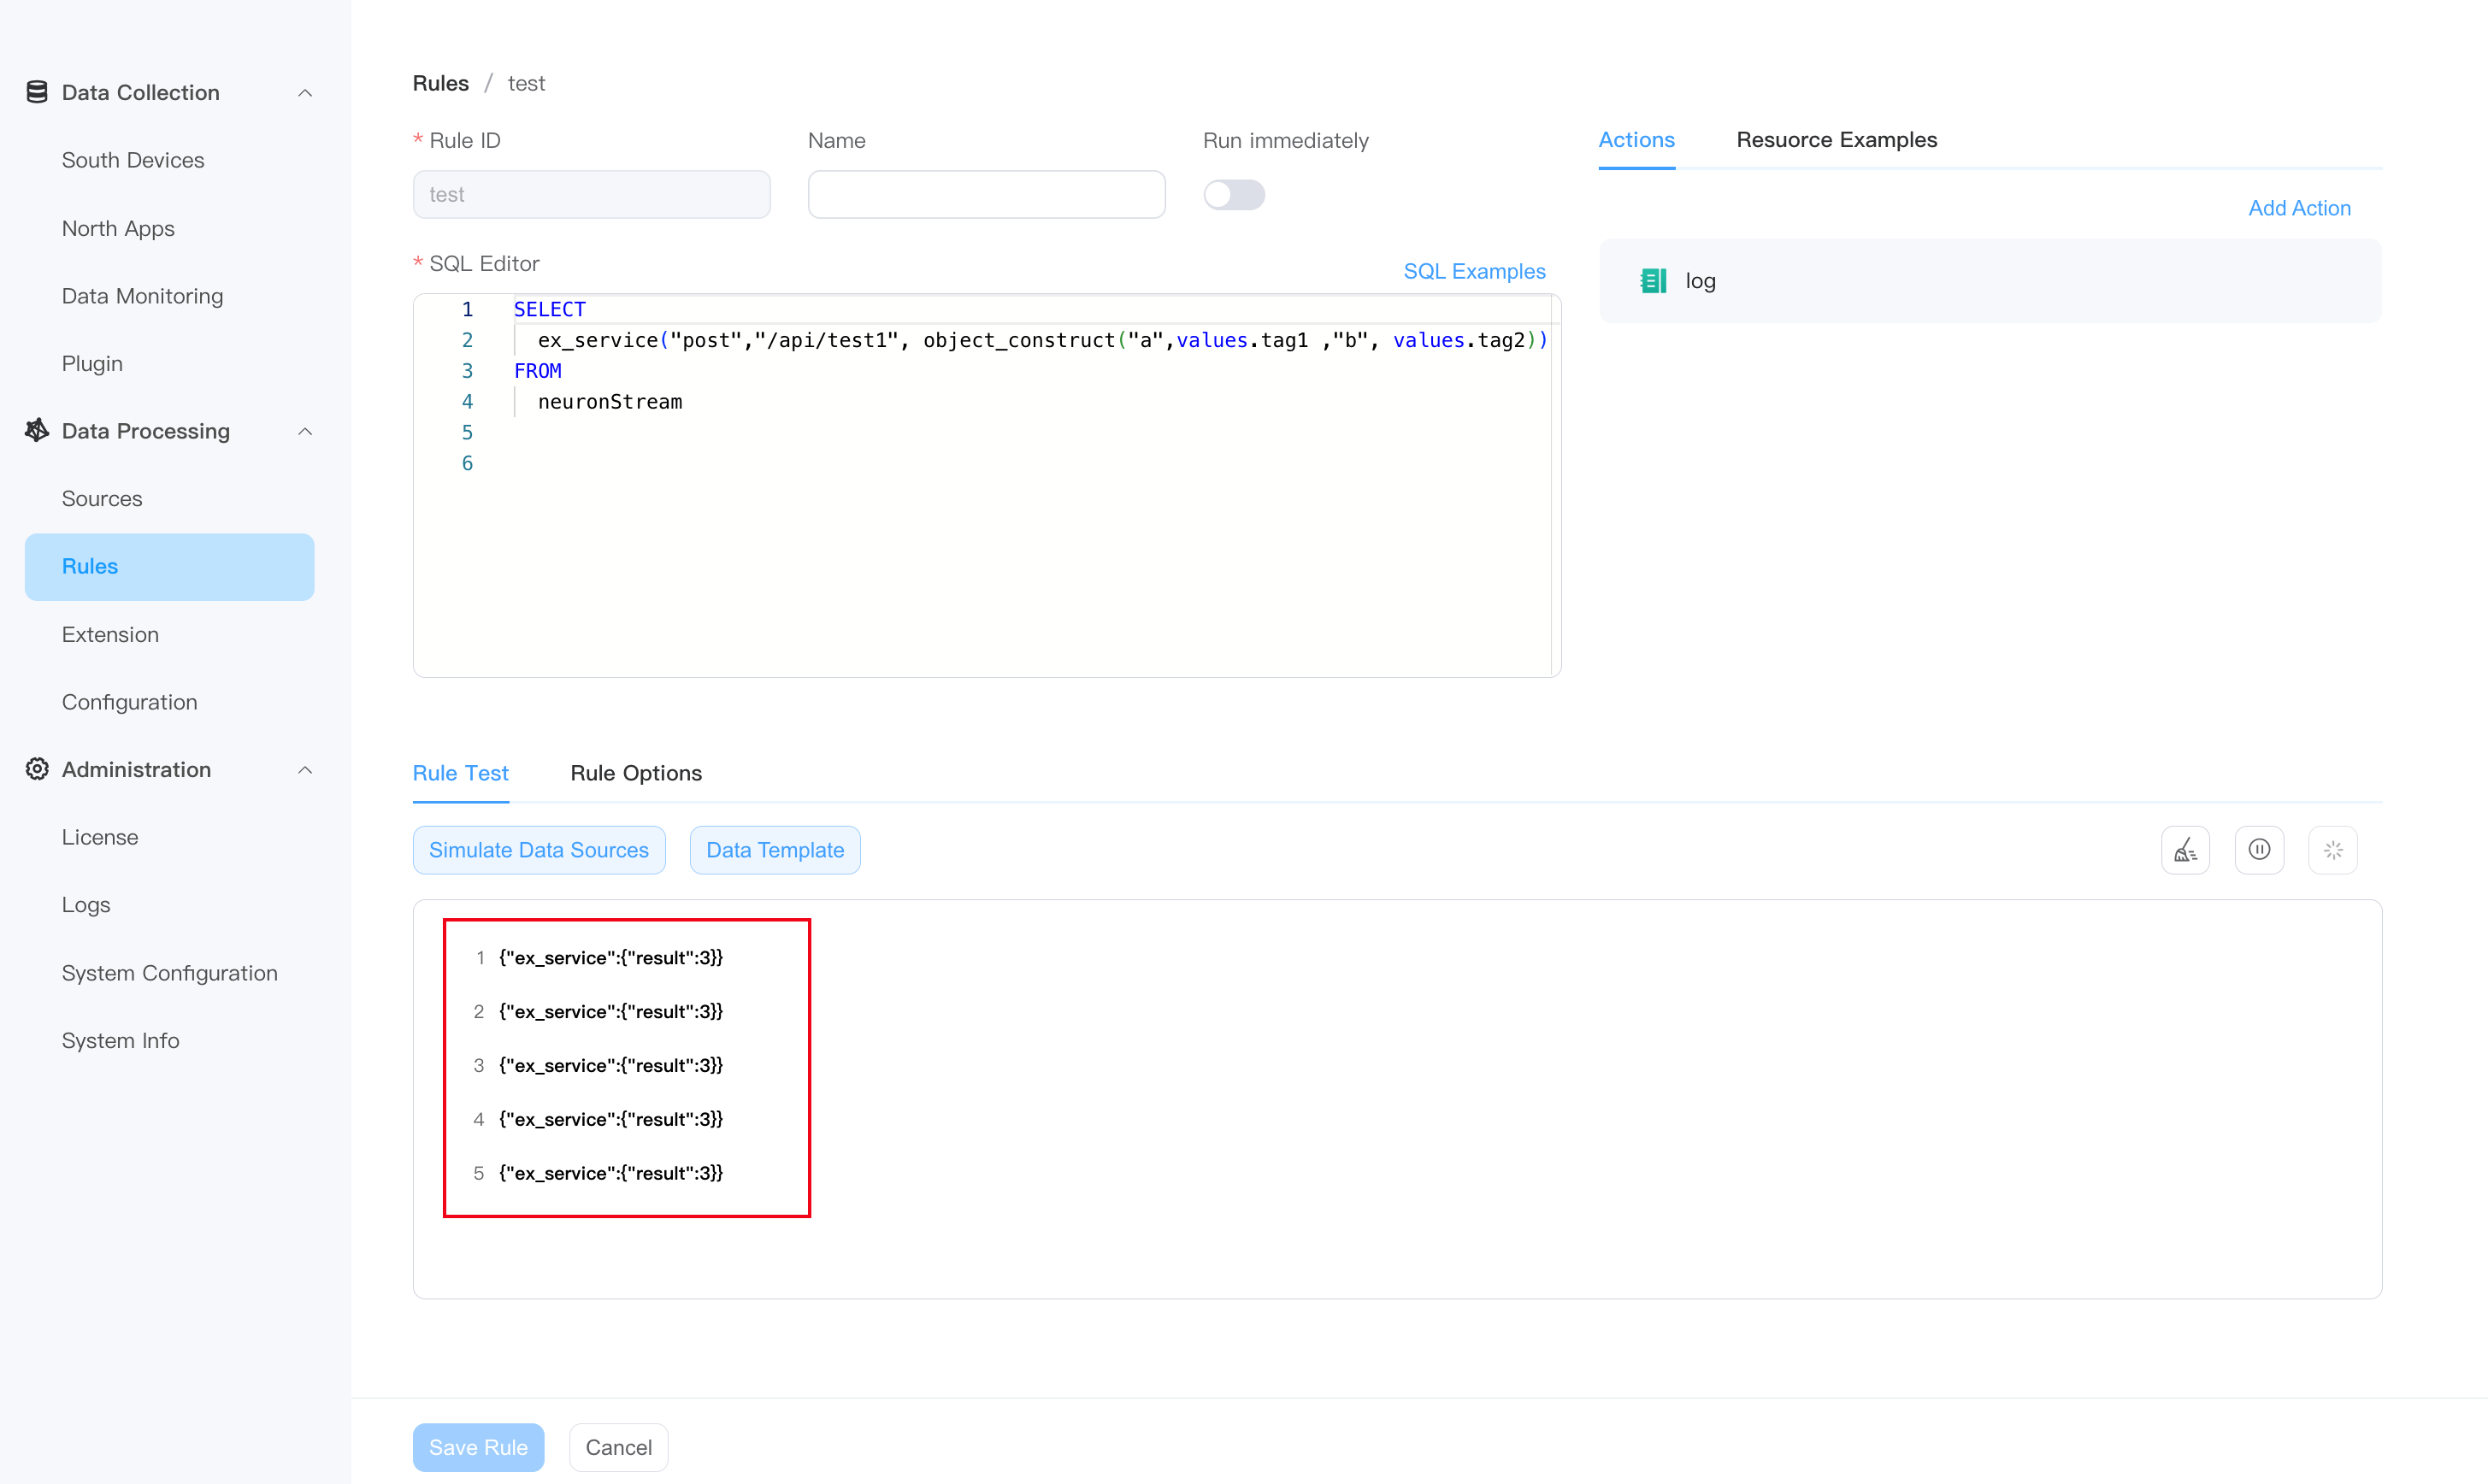Viewport: 2488px width, 1484px height.
Task: Click the Data Collection database icon
Action: point(37,92)
